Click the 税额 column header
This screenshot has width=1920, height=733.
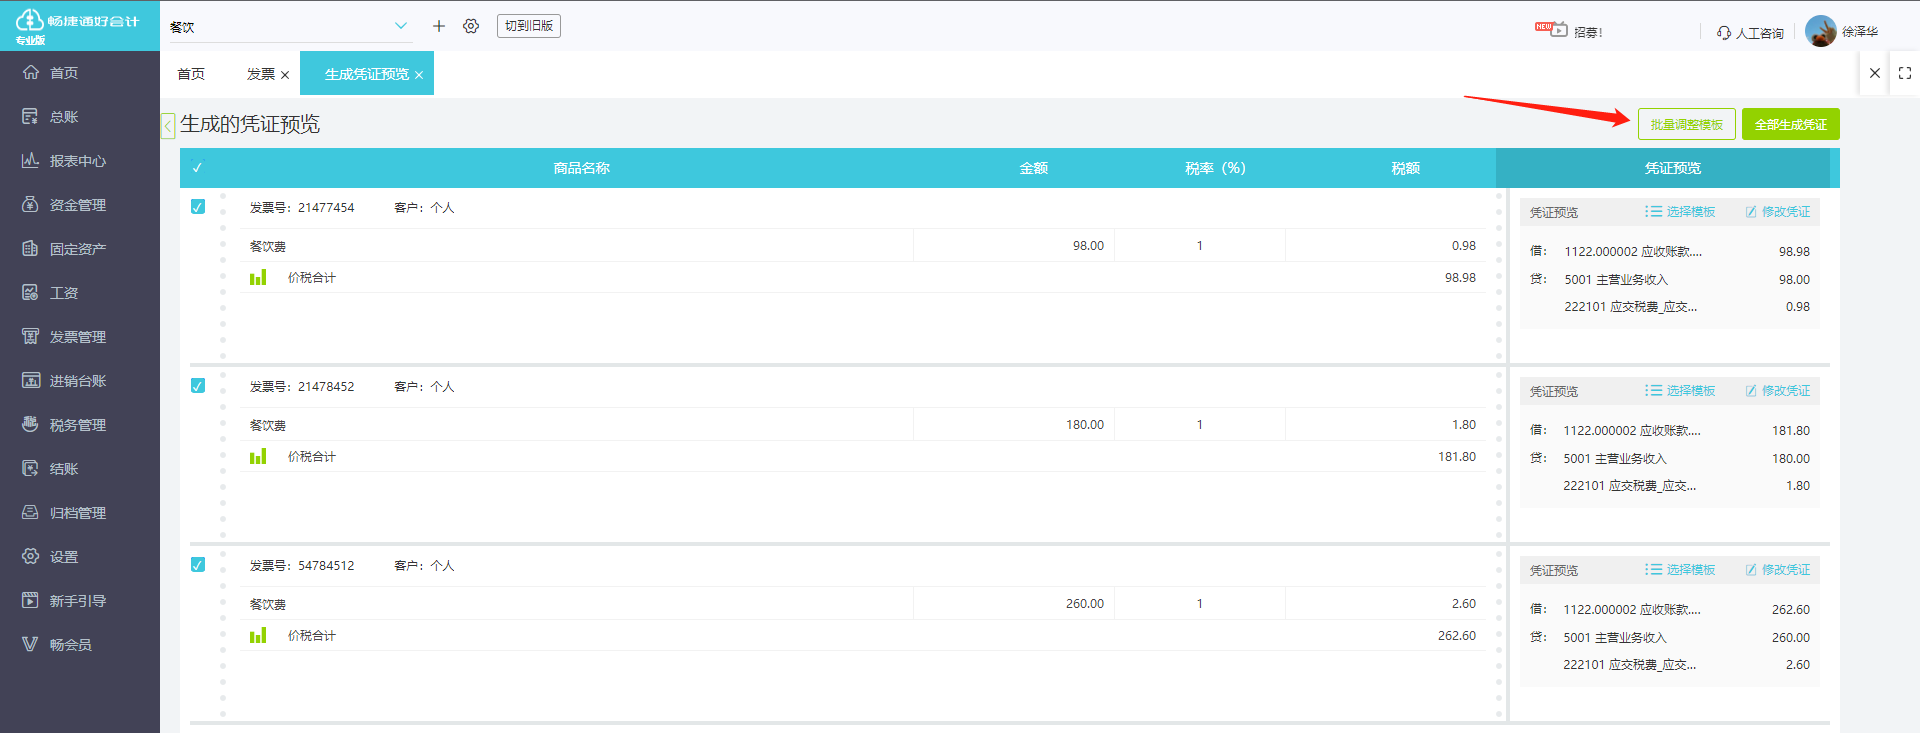[x=1406, y=168]
